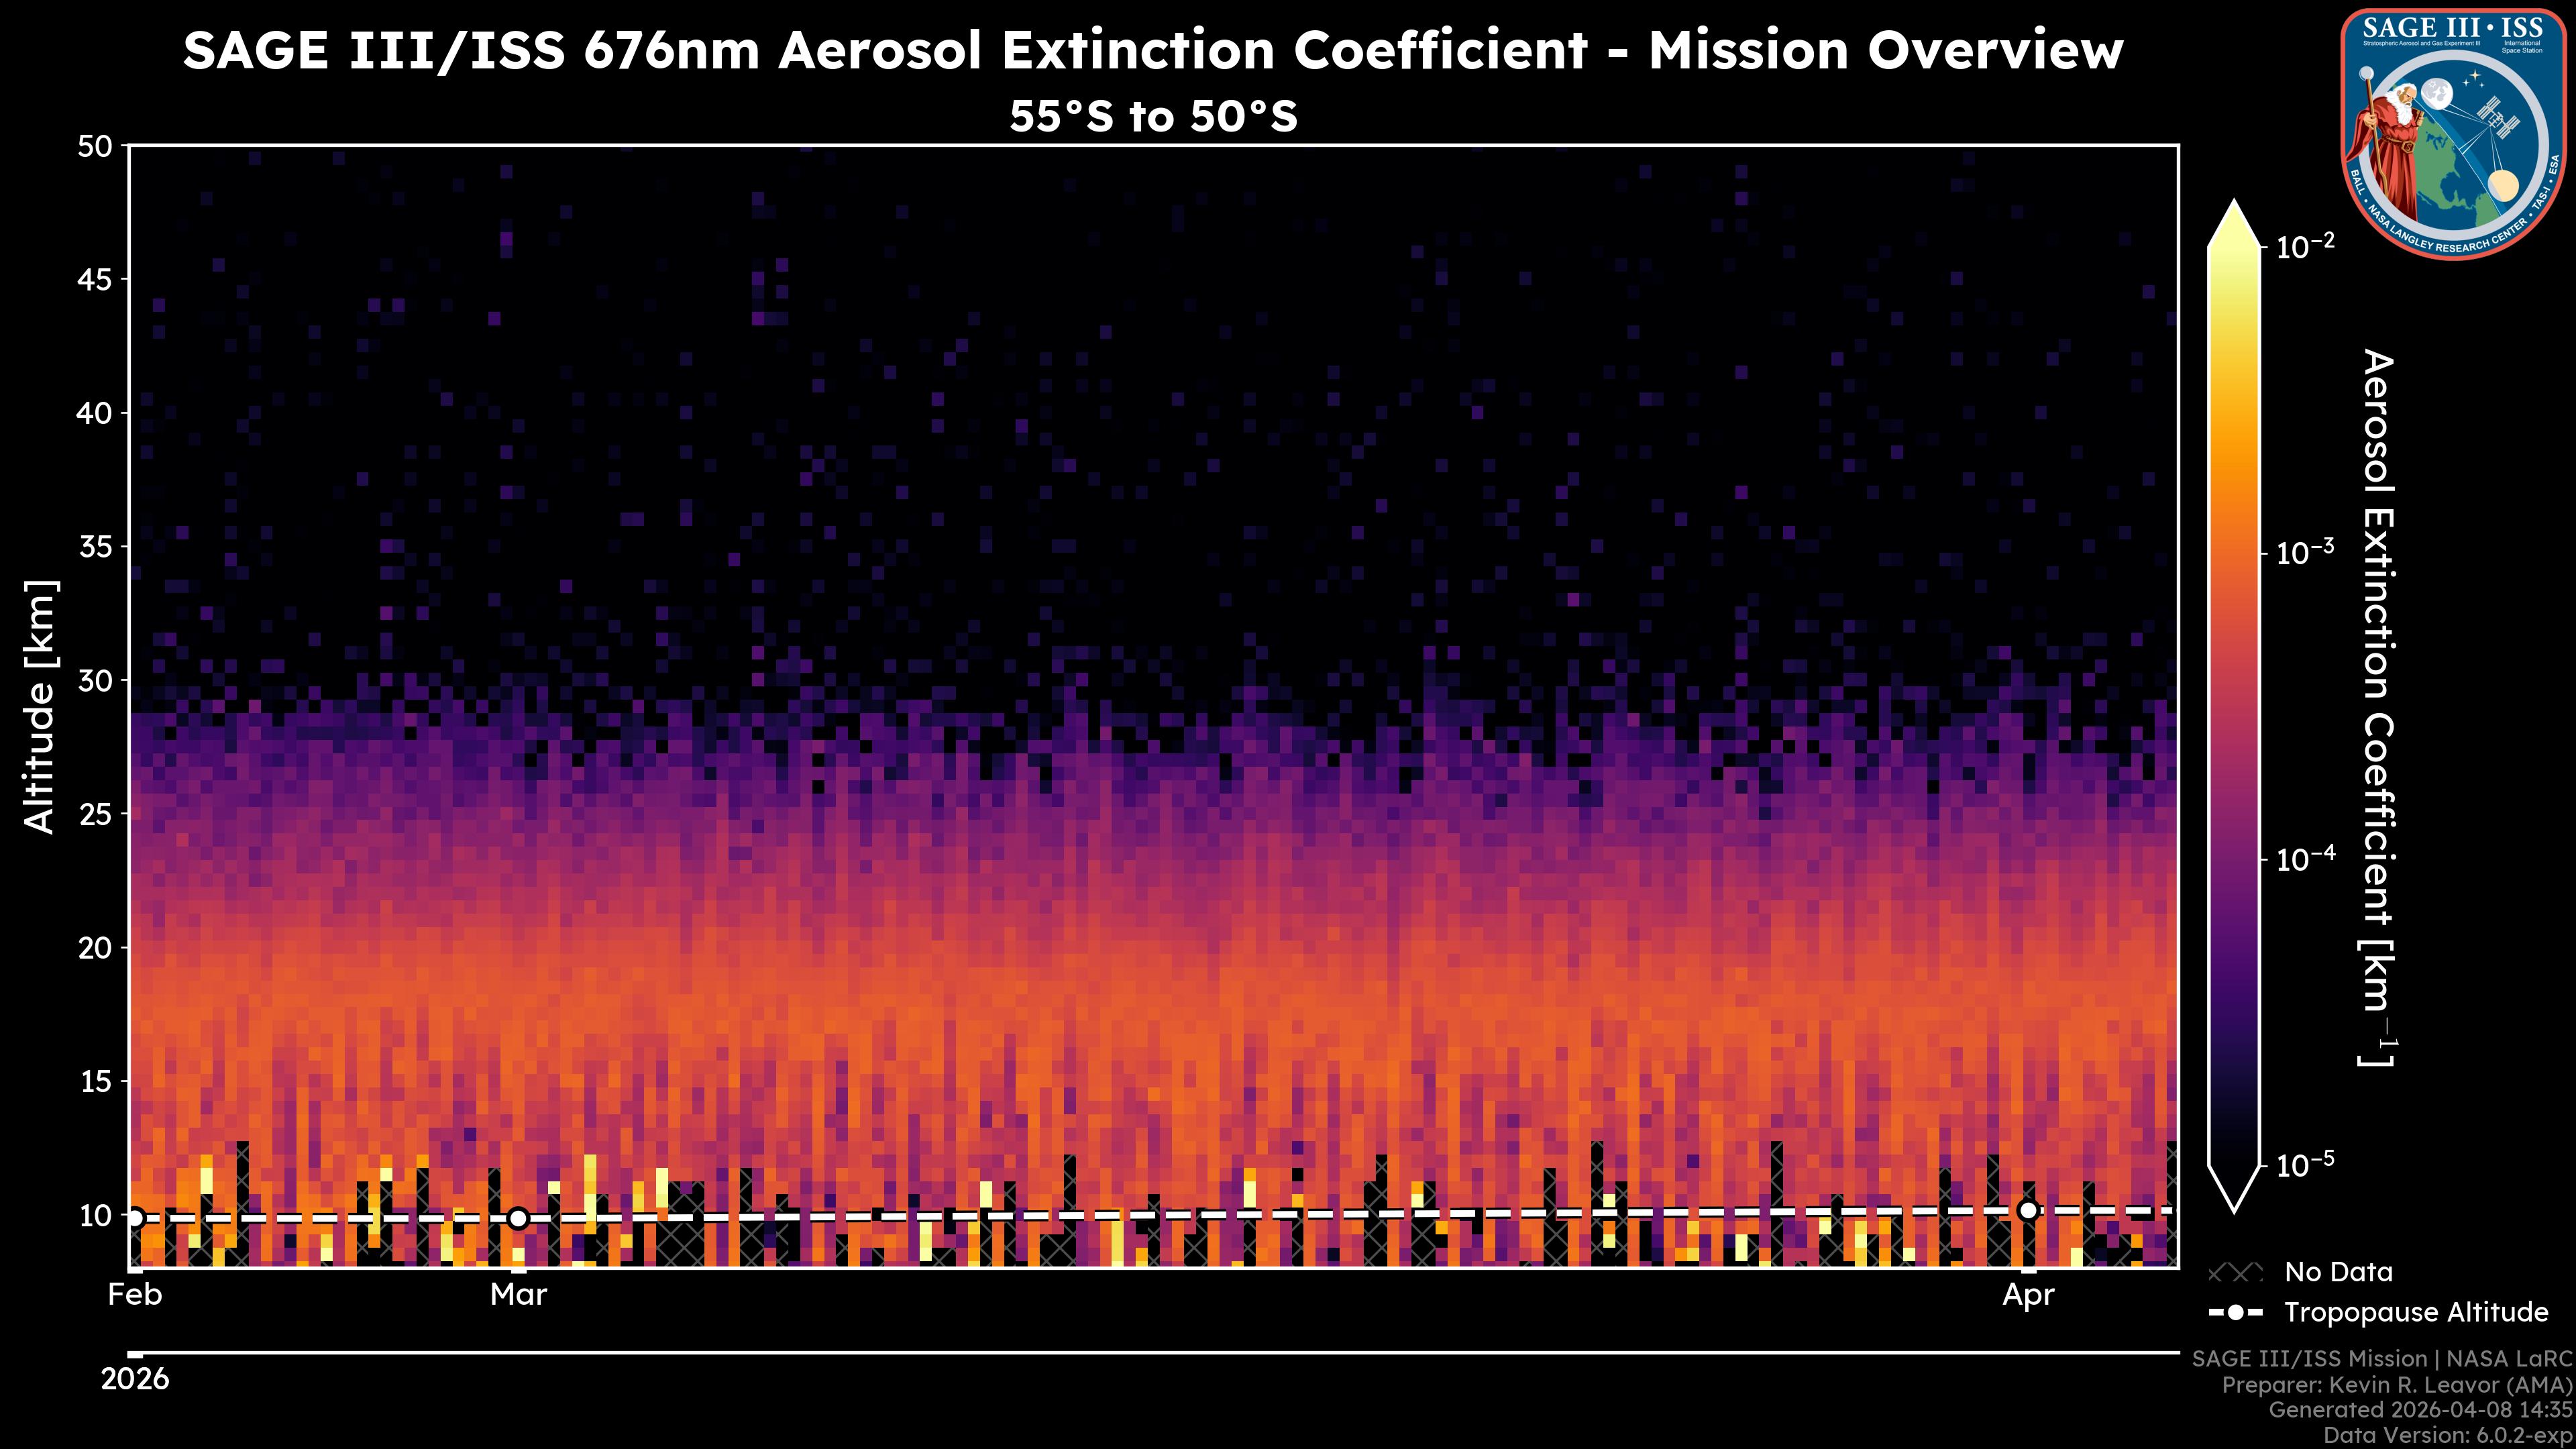Click the Feb tick label on x-axis
Image resolution: width=2576 pixels, height=1449 pixels.
[x=135, y=1295]
